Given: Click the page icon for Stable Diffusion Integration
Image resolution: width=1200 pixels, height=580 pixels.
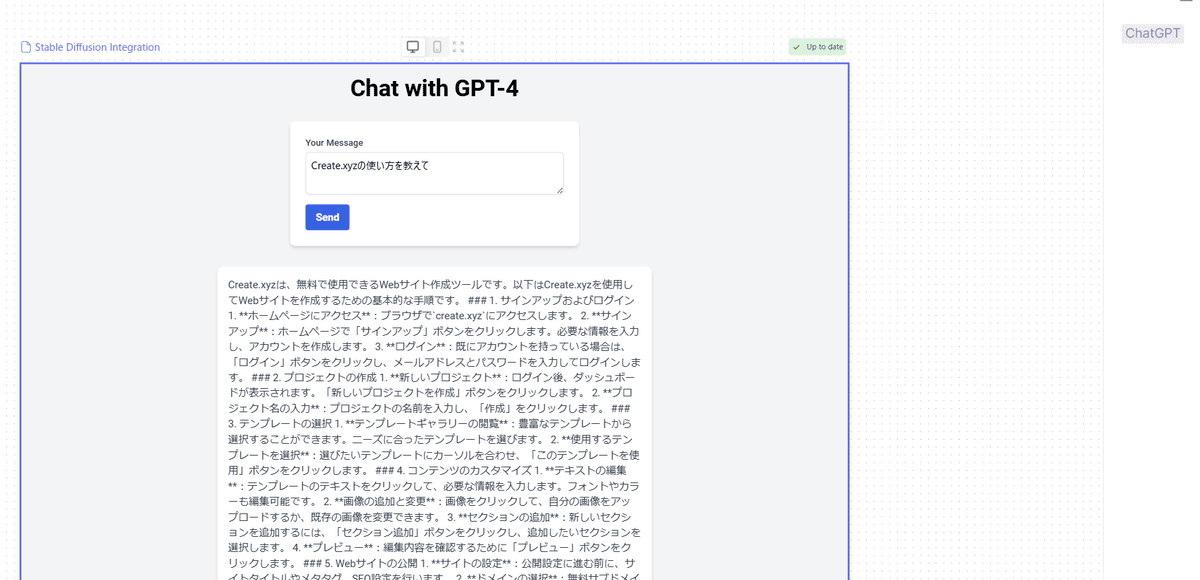Looking at the screenshot, I should (24, 46).
